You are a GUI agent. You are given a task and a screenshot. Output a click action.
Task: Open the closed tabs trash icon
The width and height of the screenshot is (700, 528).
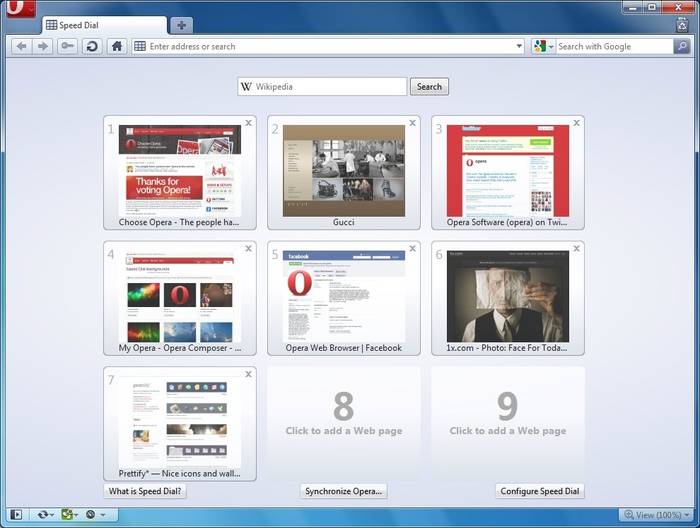(683, 25)
